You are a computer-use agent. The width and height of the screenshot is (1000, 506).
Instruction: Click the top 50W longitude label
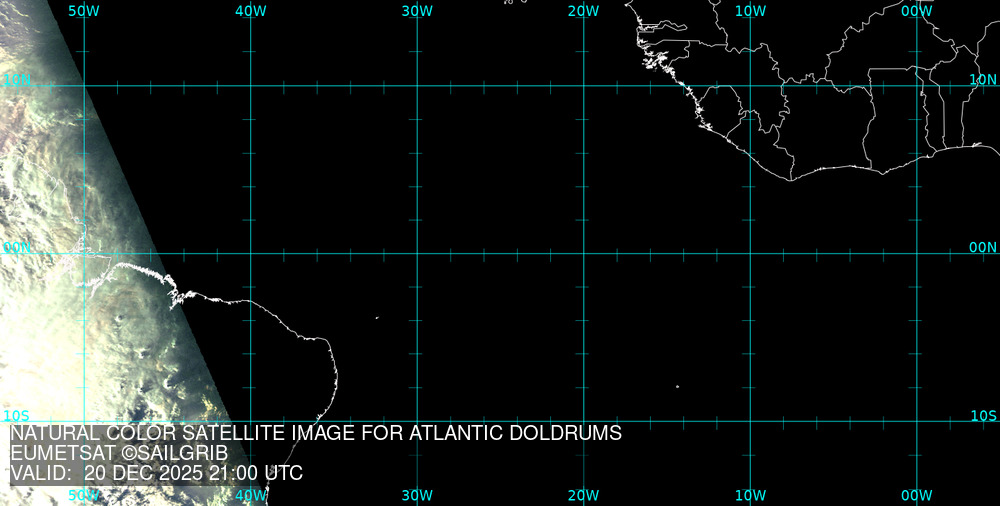pyautogui.click(x=84, y=10)
